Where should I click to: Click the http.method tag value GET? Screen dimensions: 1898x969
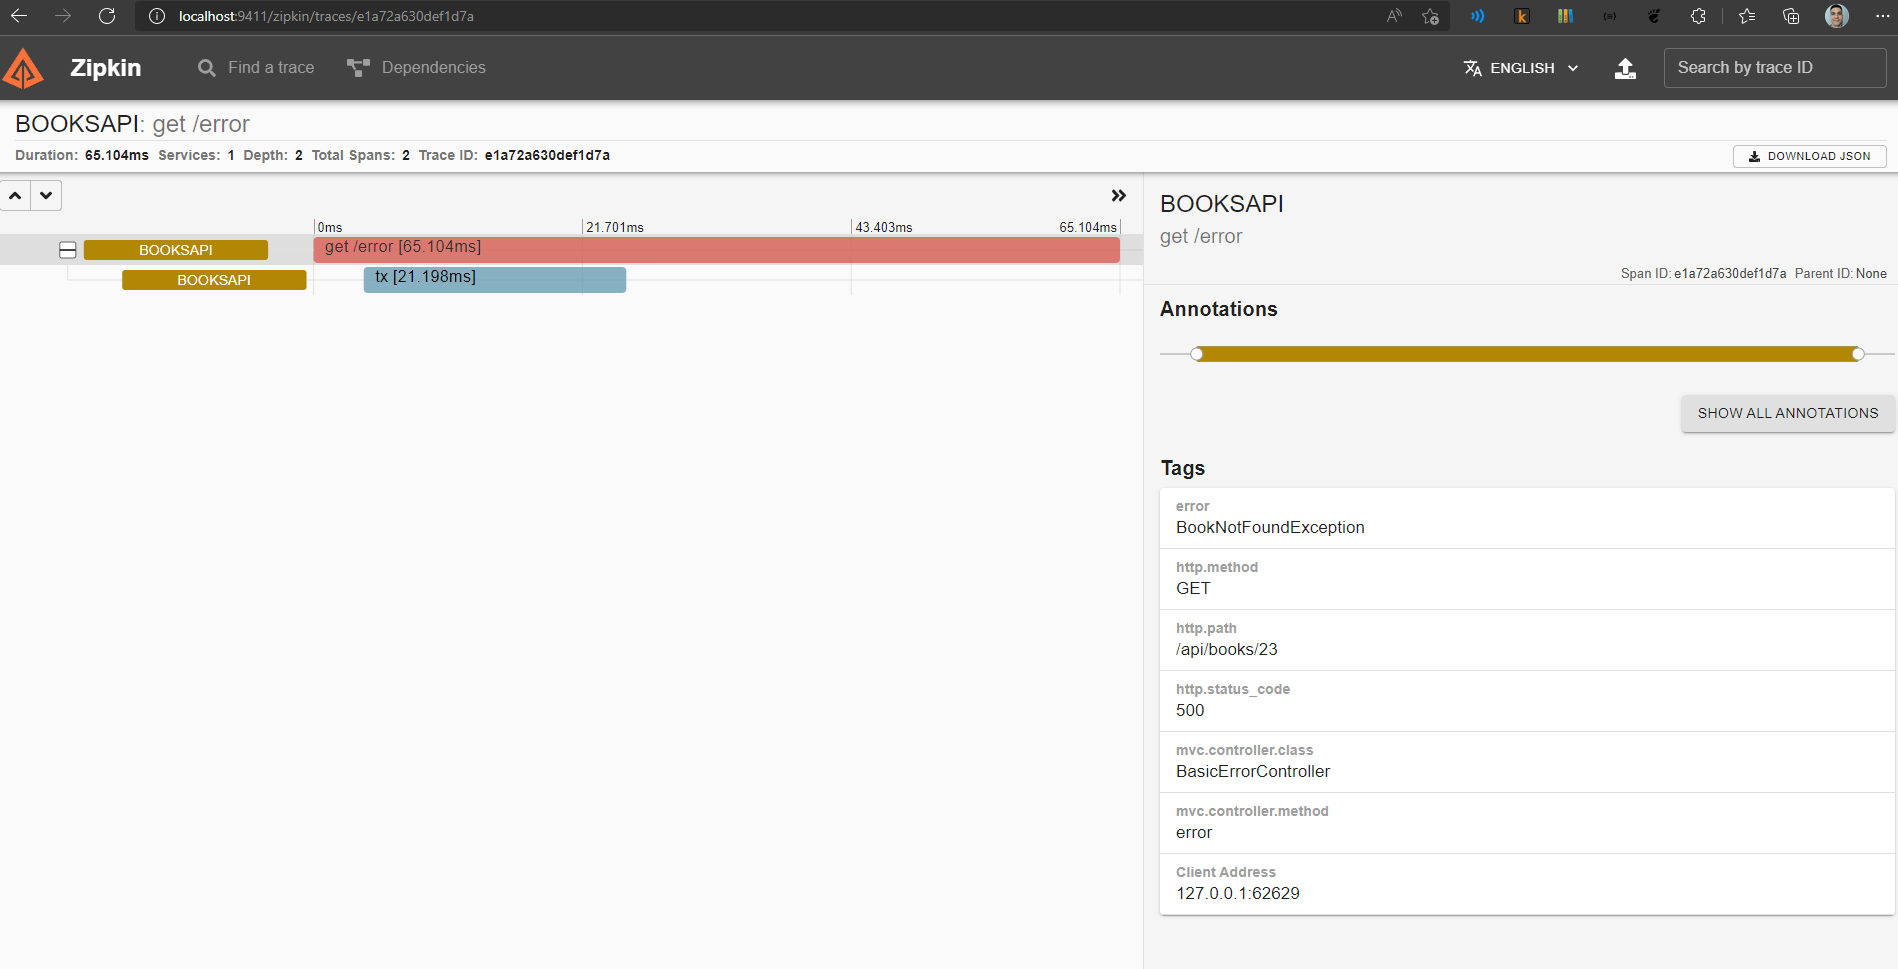(1193, 589)
